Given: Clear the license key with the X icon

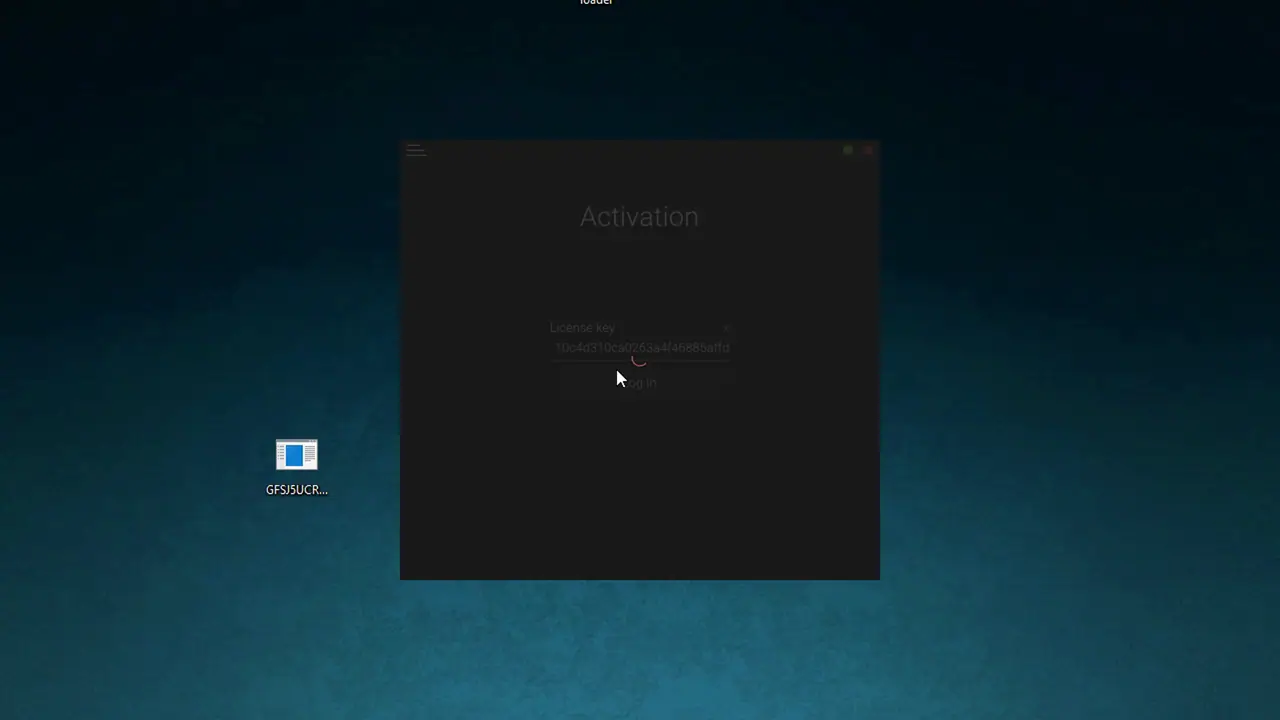Looking at the screenshot, I should tap(727, 328).
